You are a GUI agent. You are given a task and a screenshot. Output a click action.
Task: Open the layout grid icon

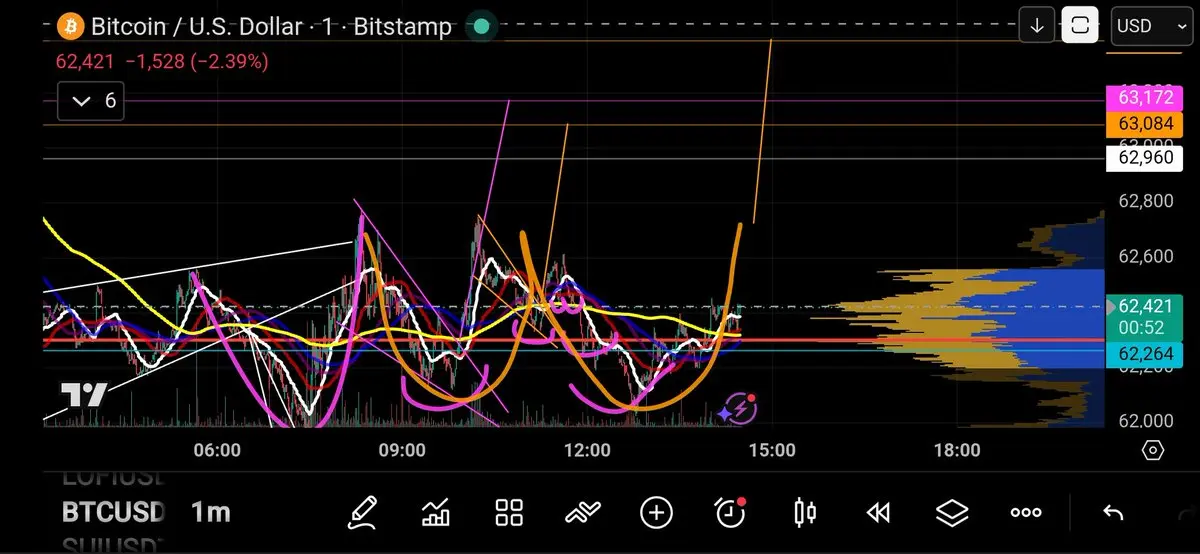click(x=510, y=513)
